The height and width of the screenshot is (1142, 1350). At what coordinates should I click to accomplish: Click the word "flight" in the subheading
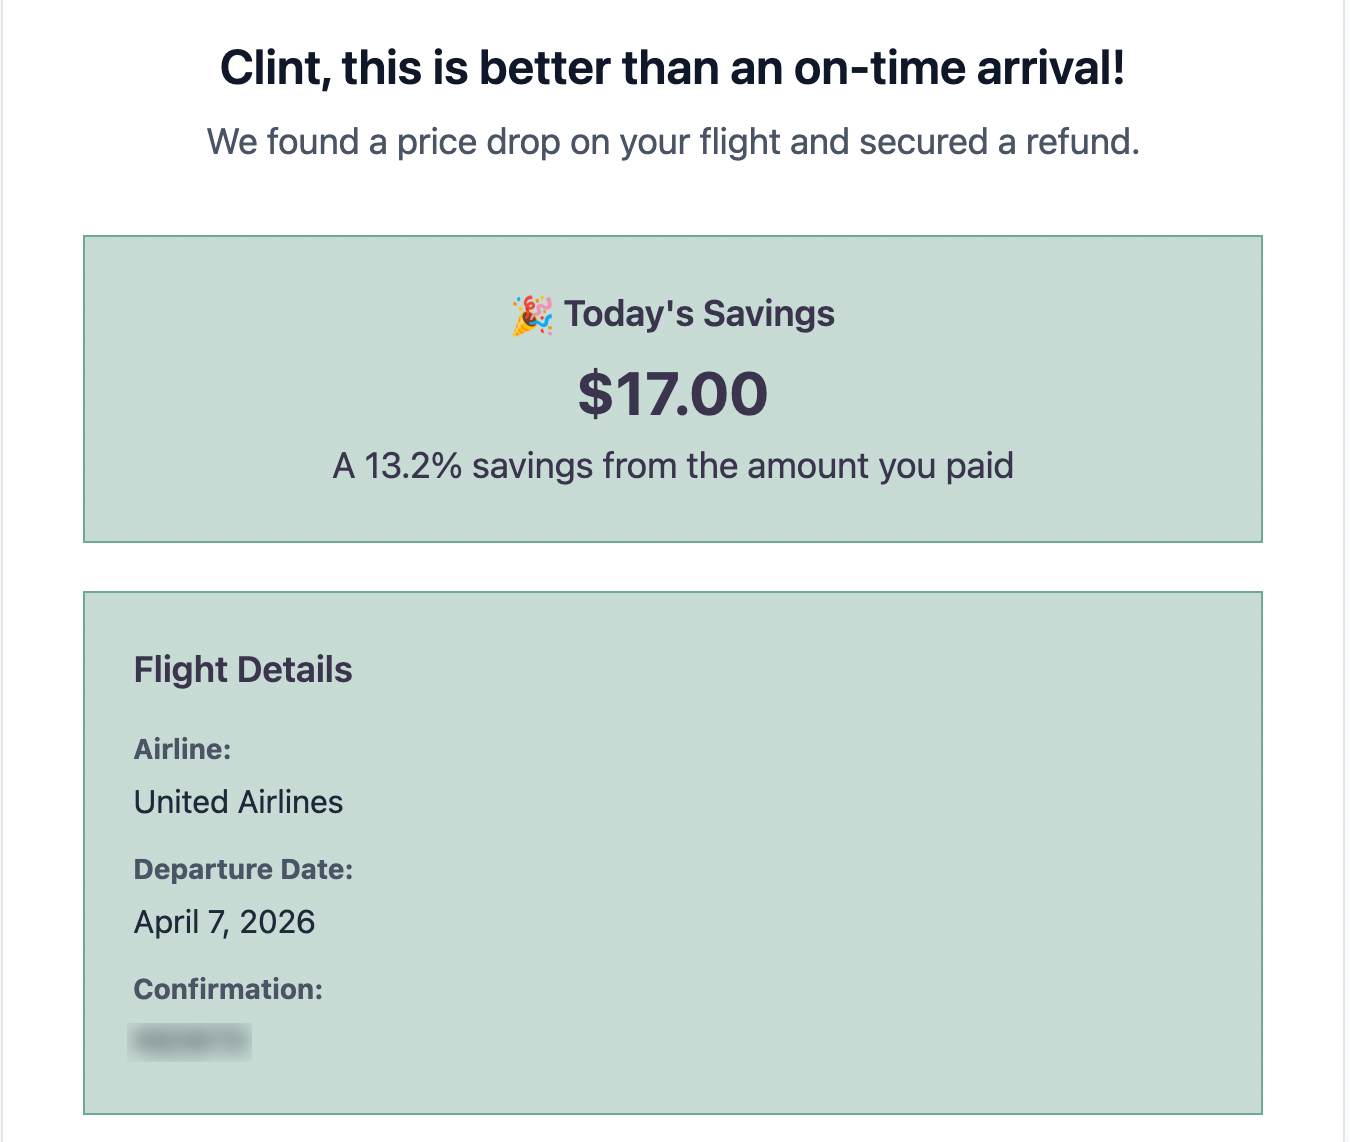tap(739, 142)
